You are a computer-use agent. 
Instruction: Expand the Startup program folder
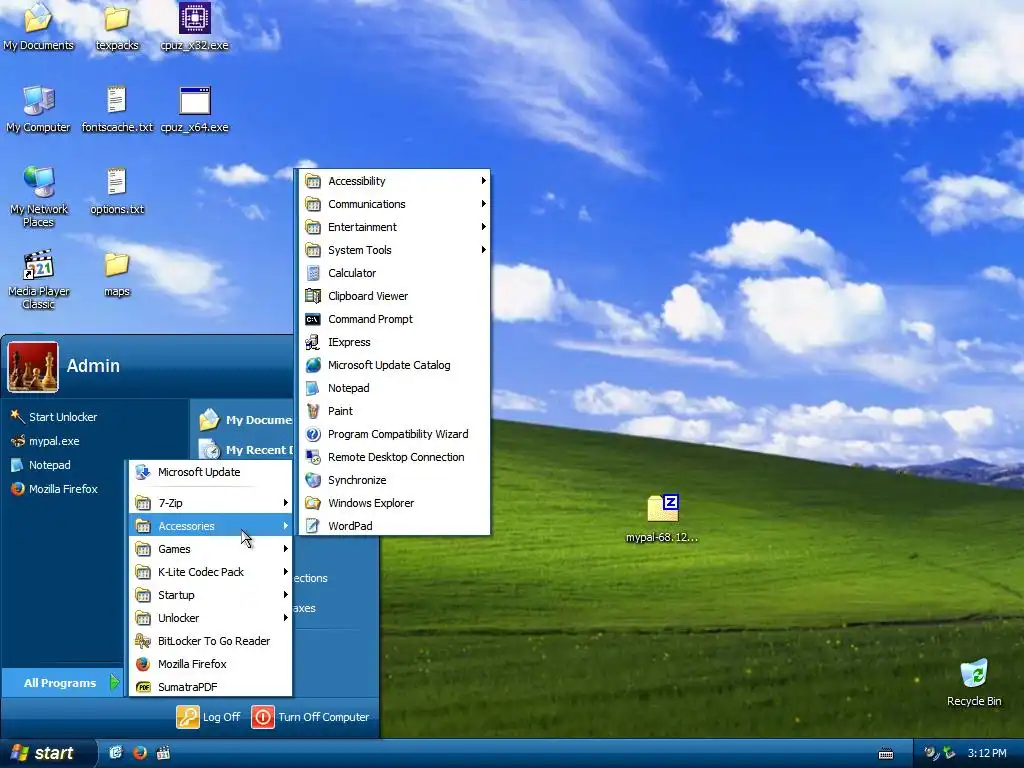click(x=210, y=595)
